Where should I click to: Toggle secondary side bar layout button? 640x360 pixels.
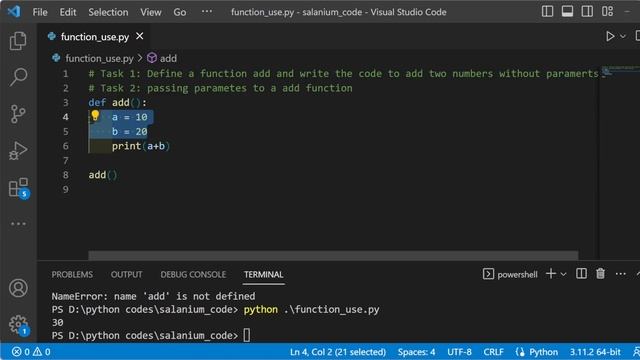coord(587,11)
